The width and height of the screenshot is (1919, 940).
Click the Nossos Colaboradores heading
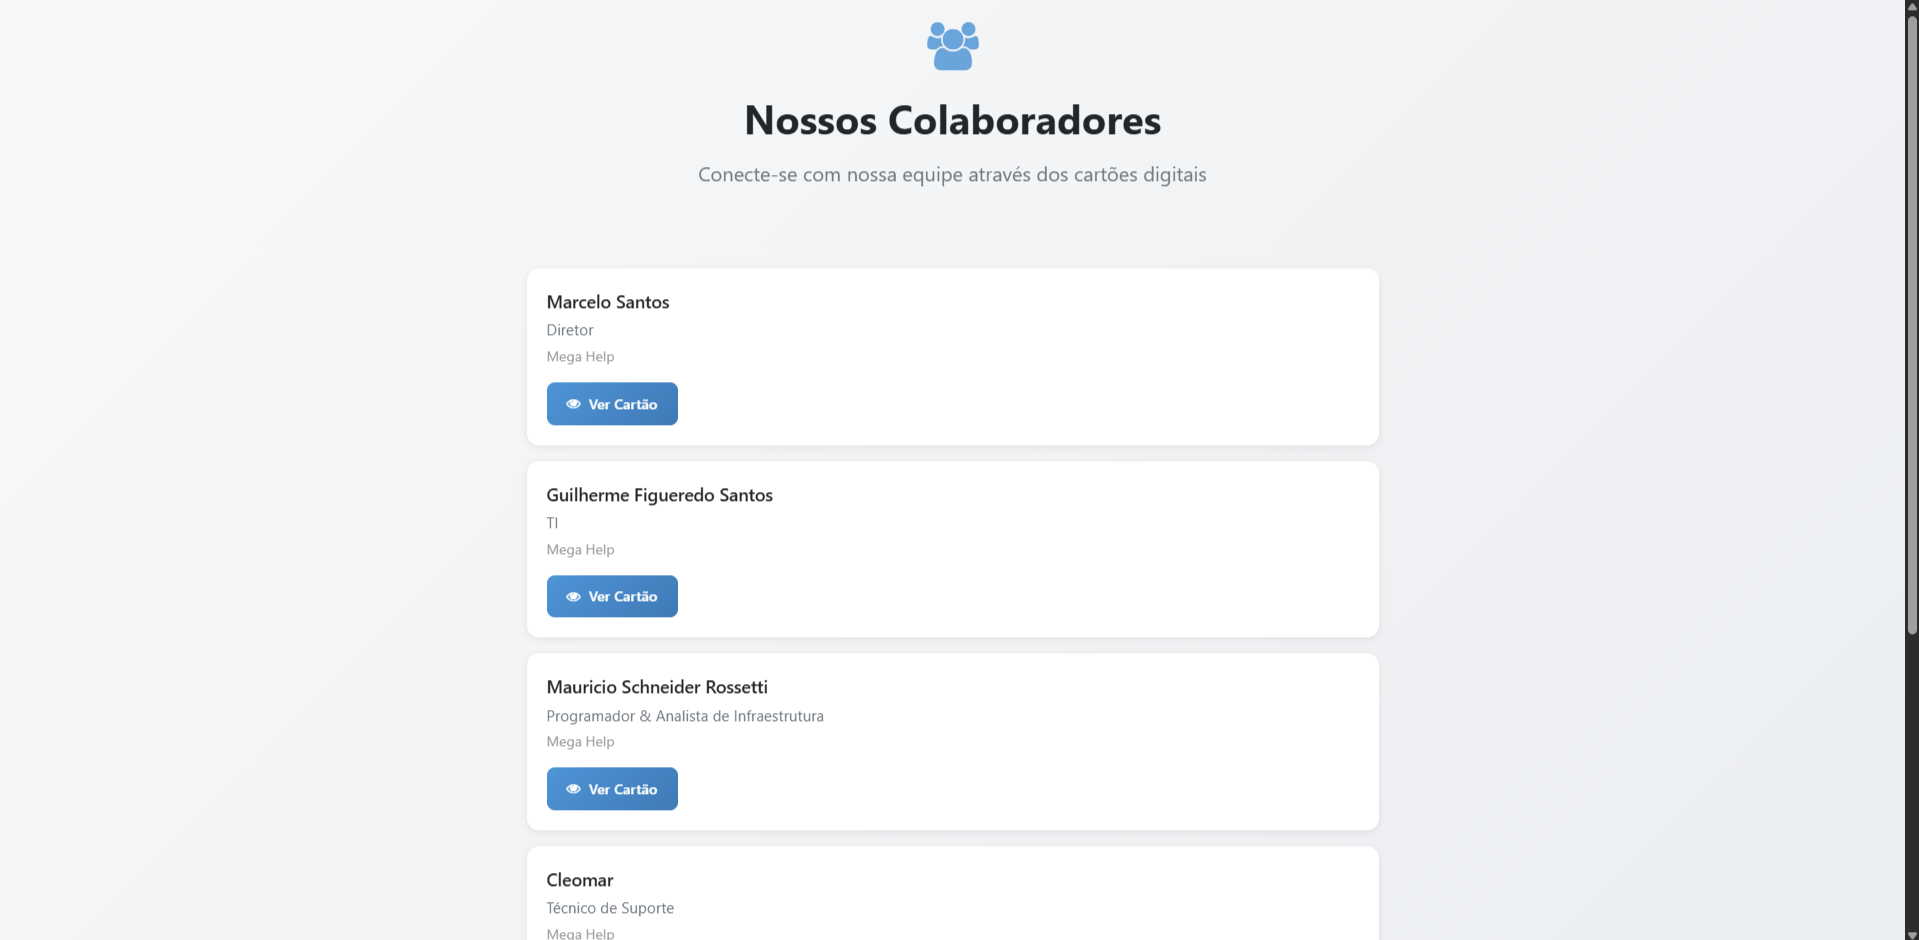pyautogui.click(x=951, y=120)
